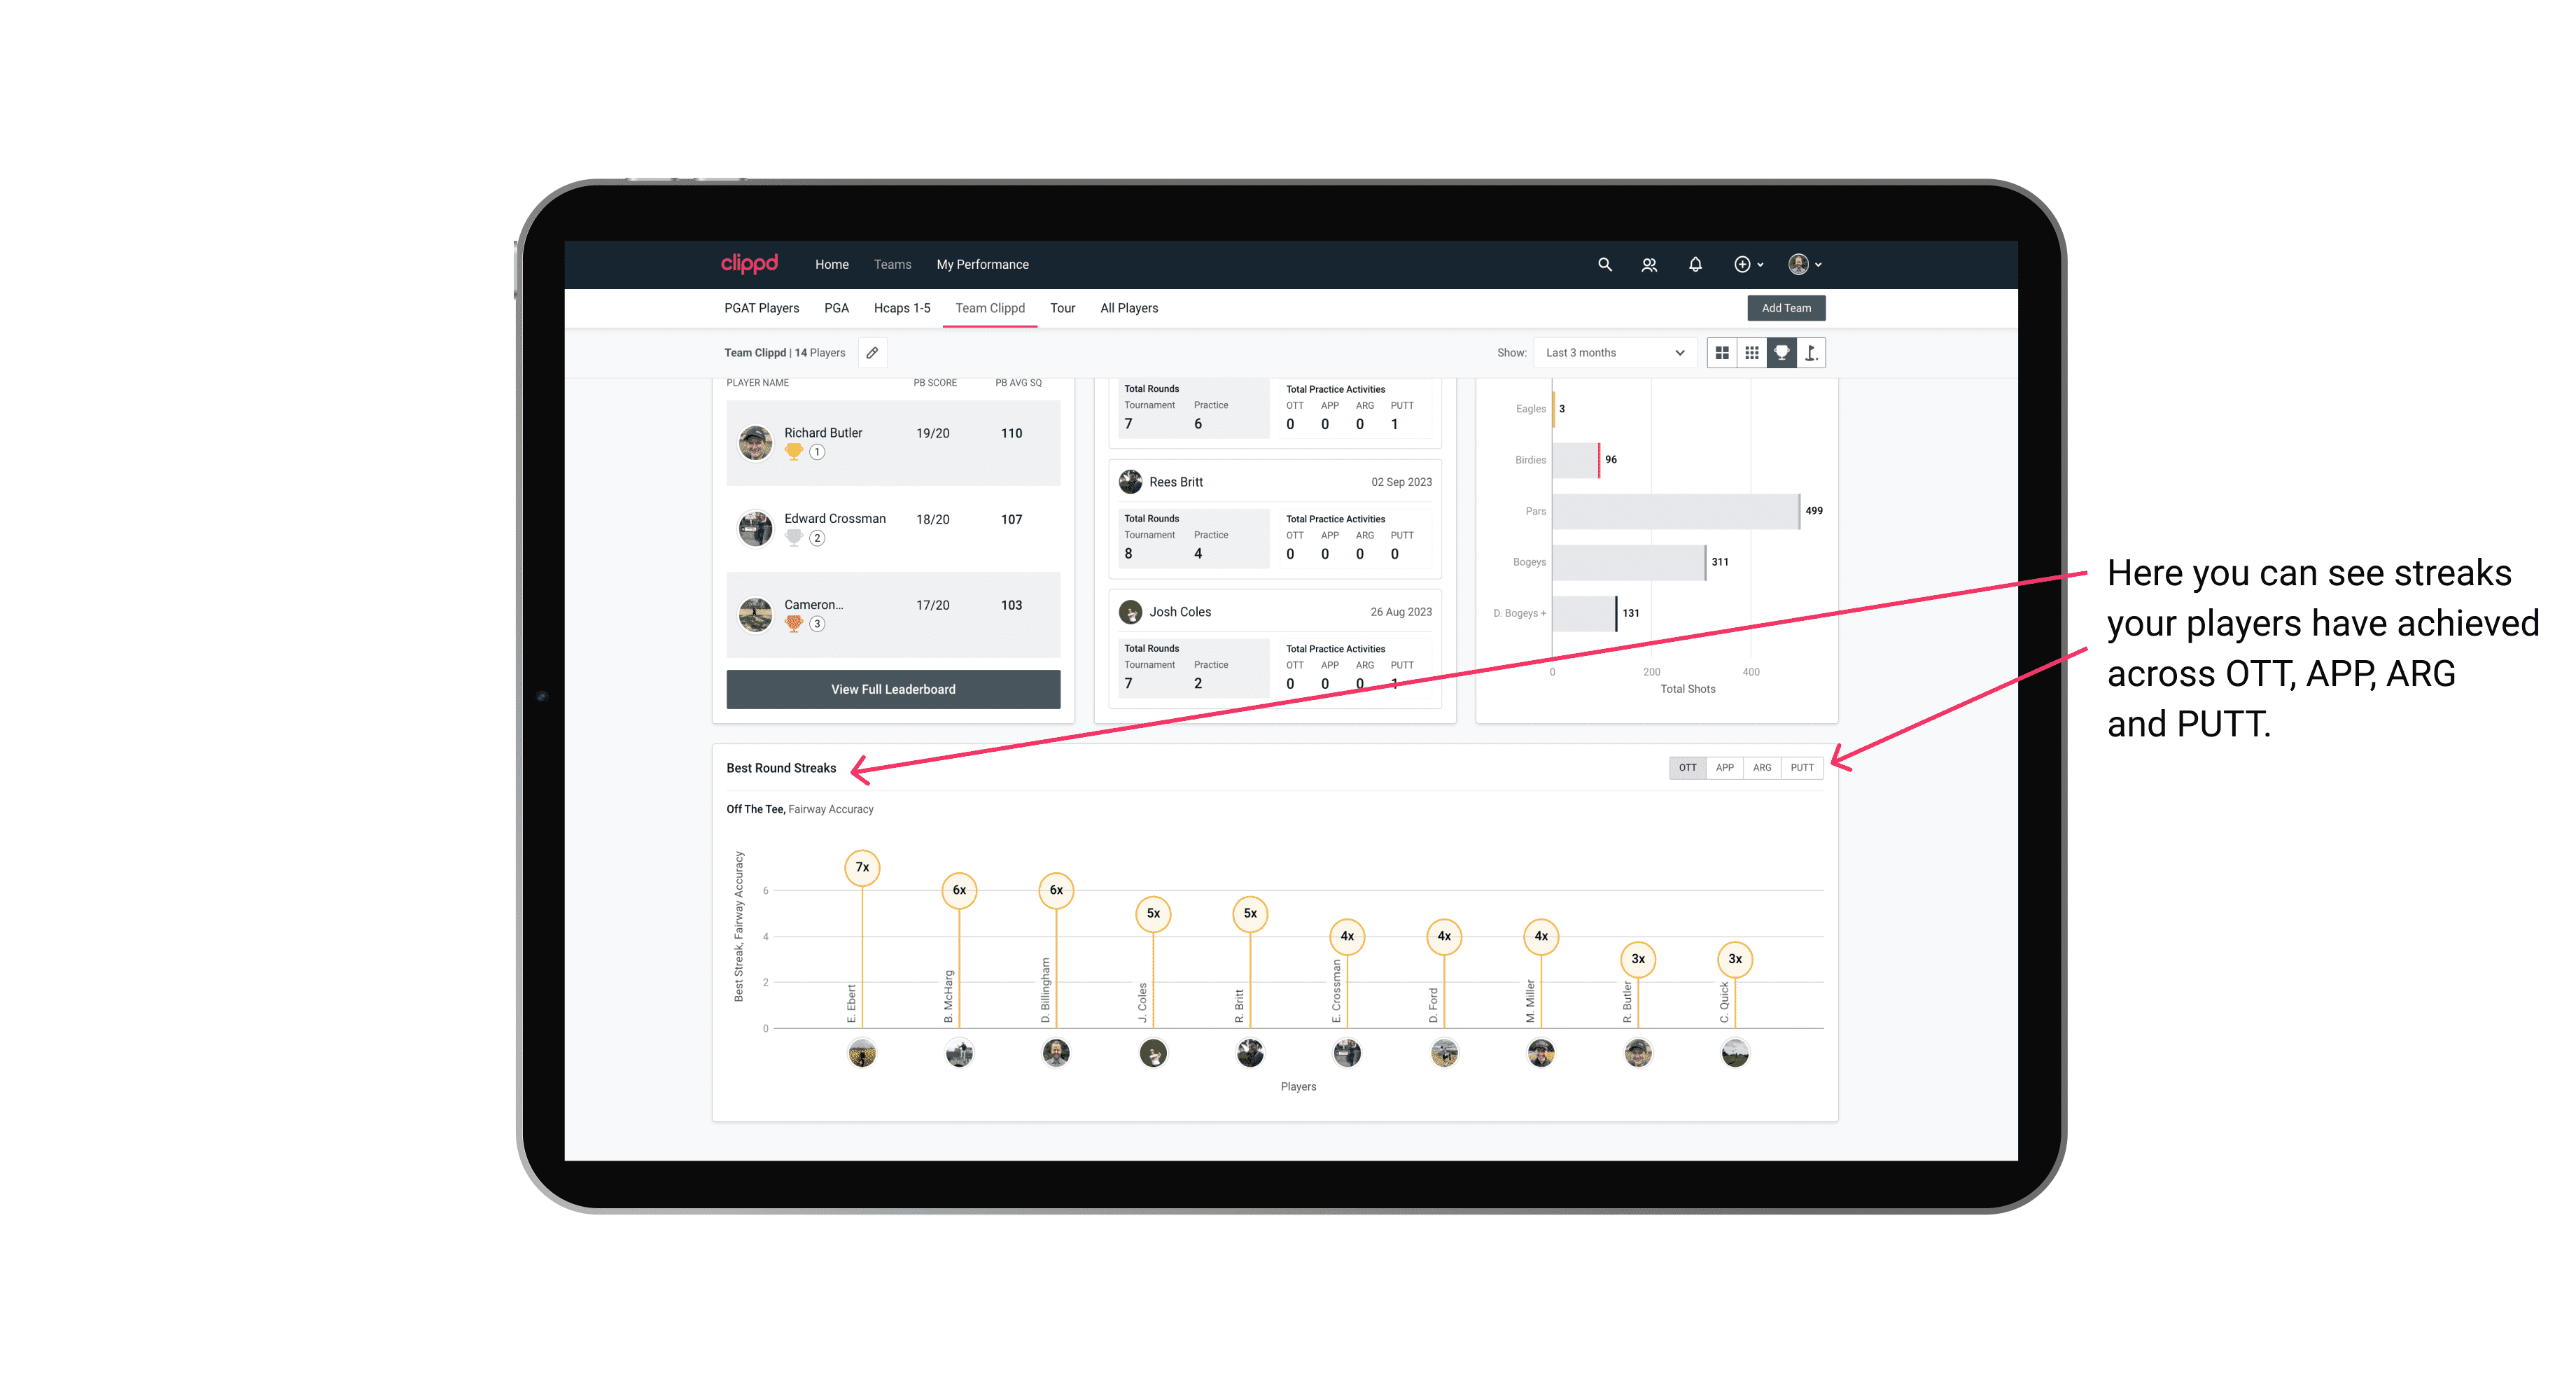Click the ARG streak filter icon
The width and height of the screenshot is (2576, 1386).
tap(1763, 768)
